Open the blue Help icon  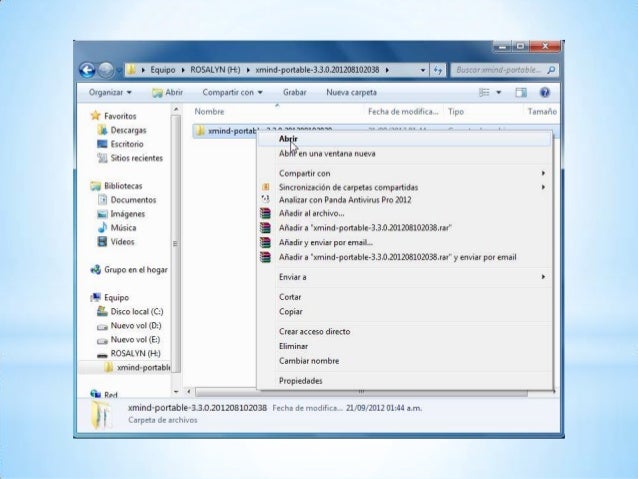[545, 92]
